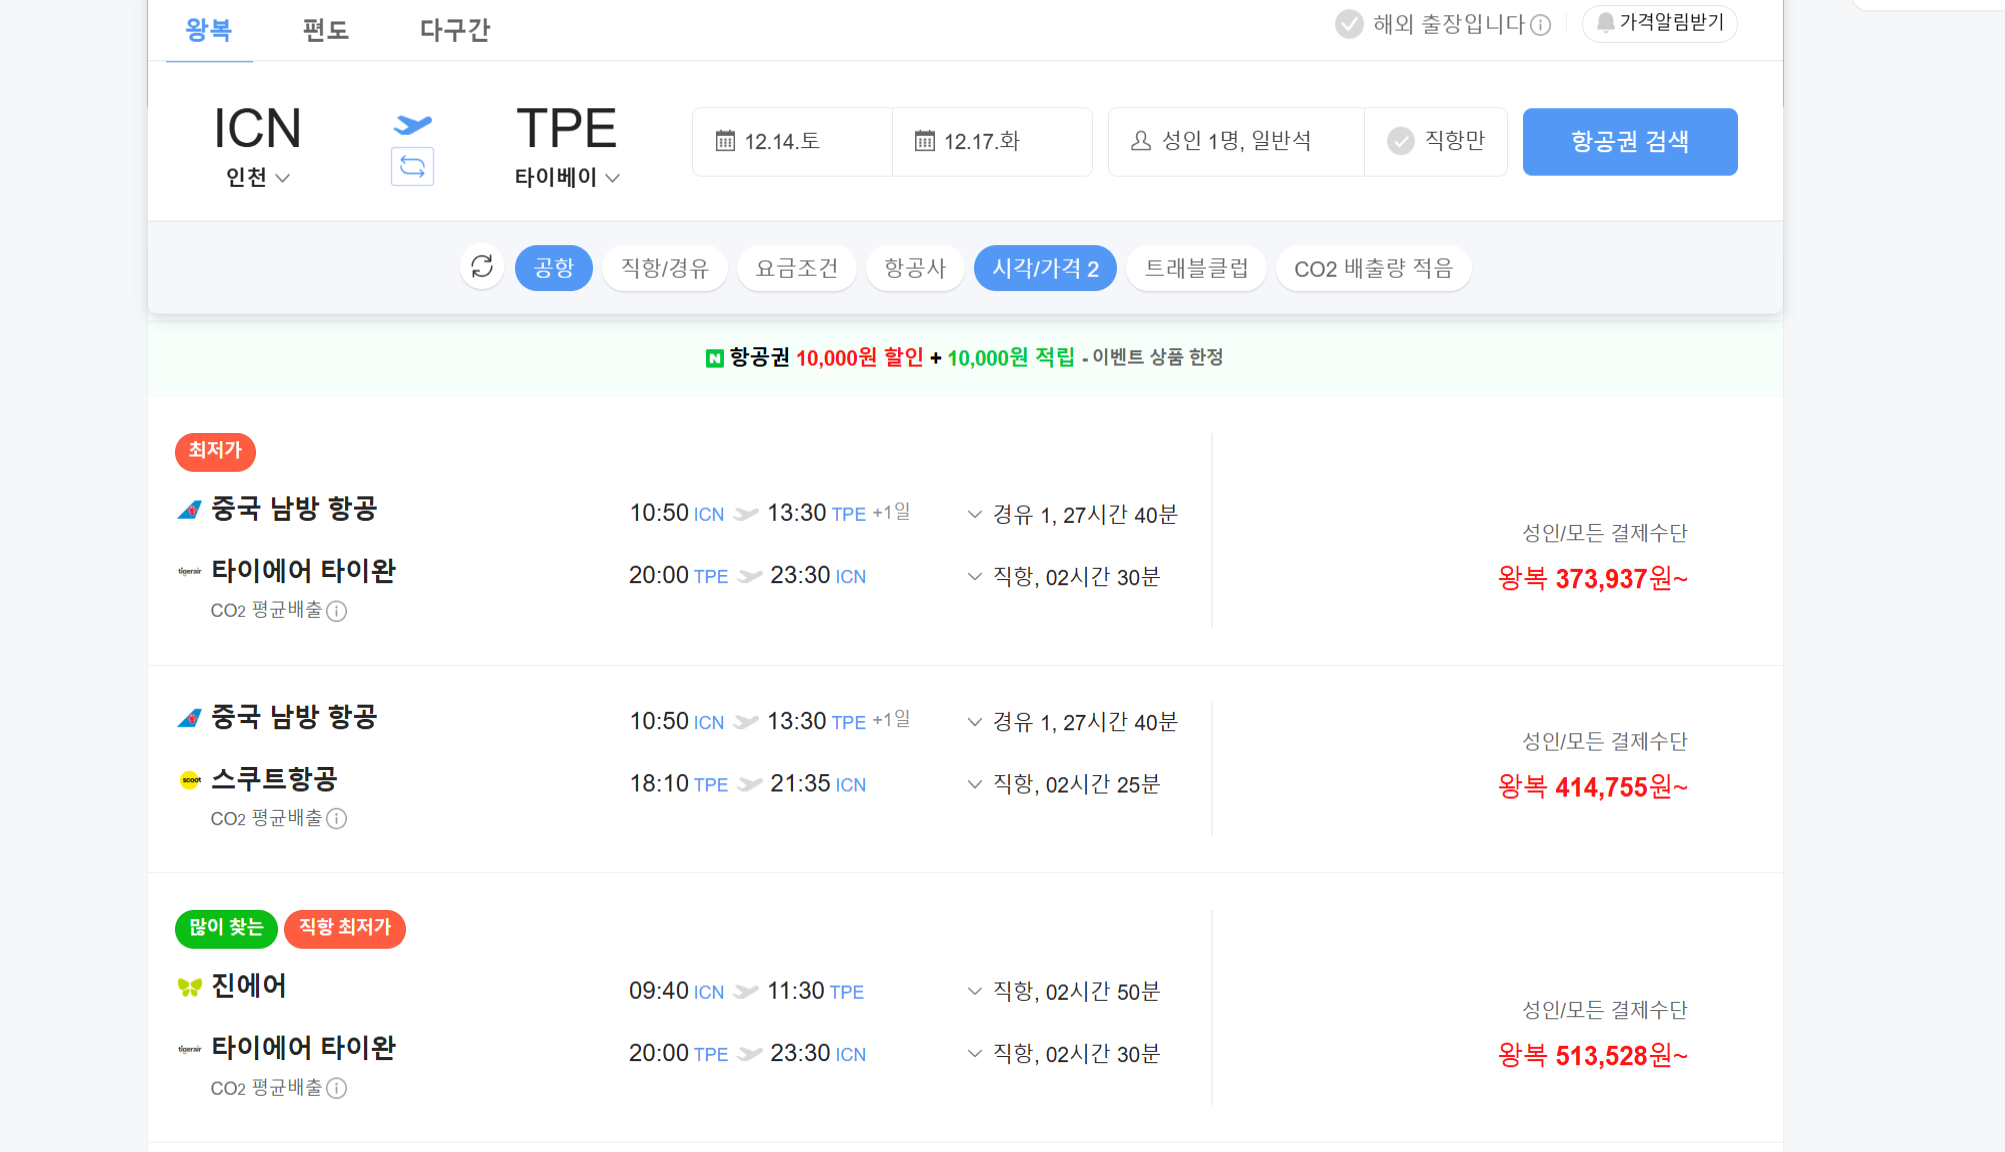
Task: Open the 공항 filter
Action: 554,268
